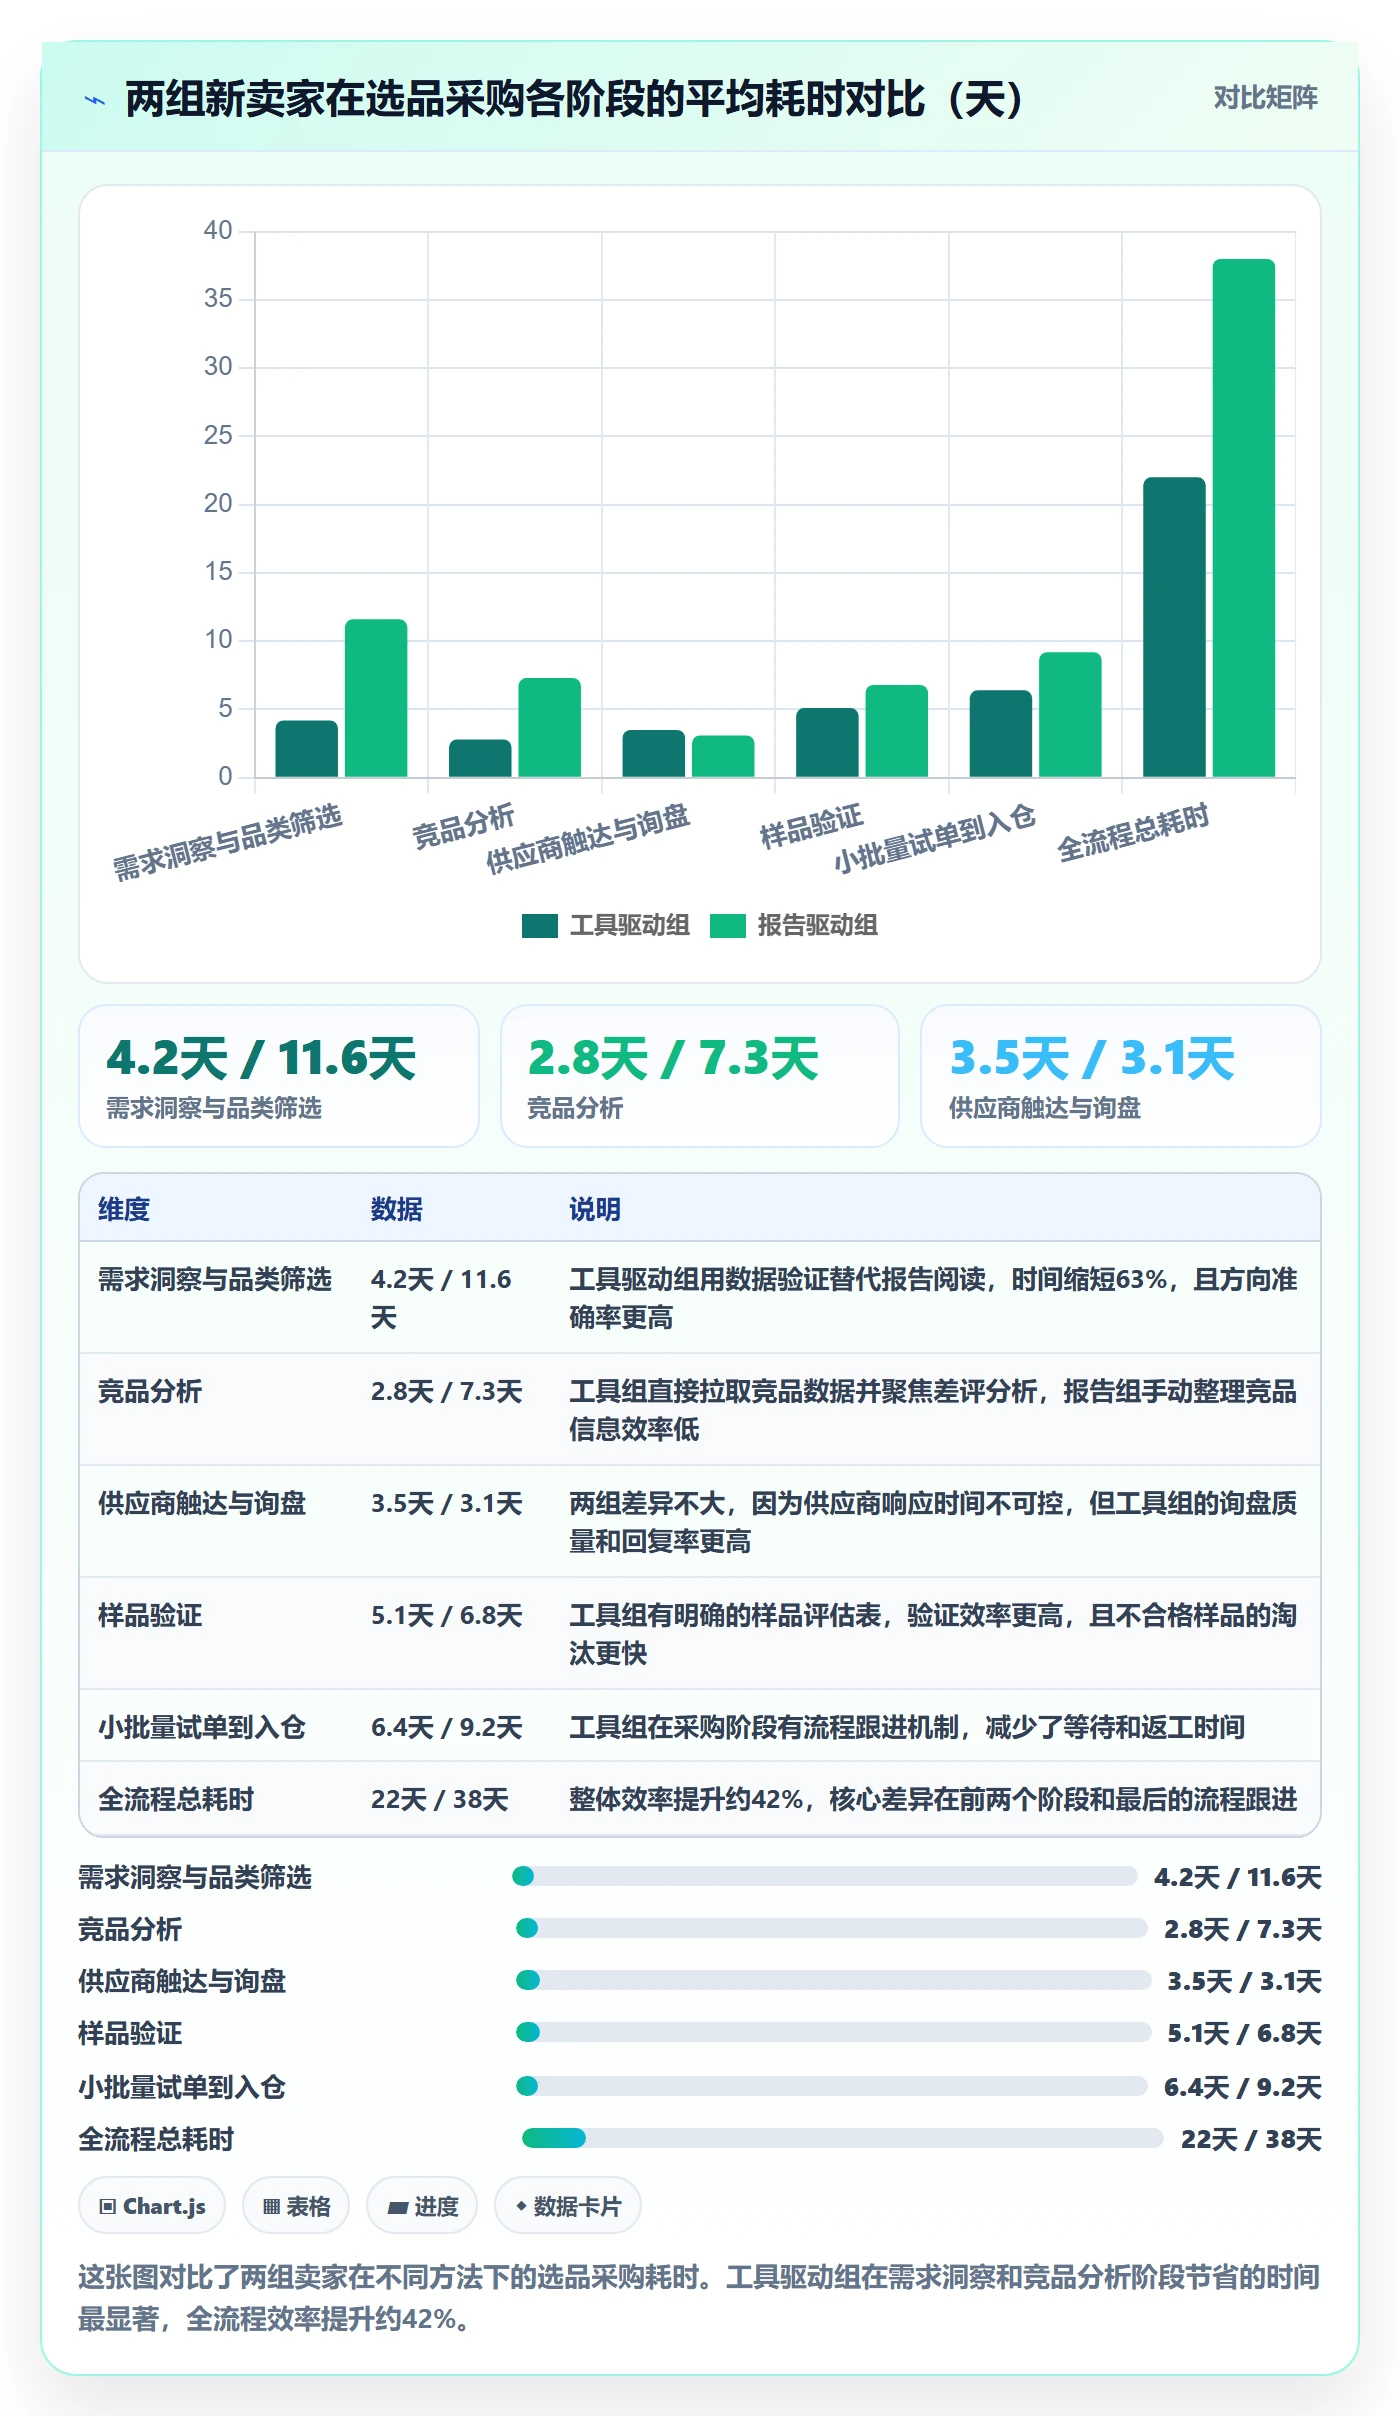Image resolution: width=1400 pixels, height=2416 pixels.
Task: Click the 需求洞察与品类筛选 progress bar
Action: 824,1876
